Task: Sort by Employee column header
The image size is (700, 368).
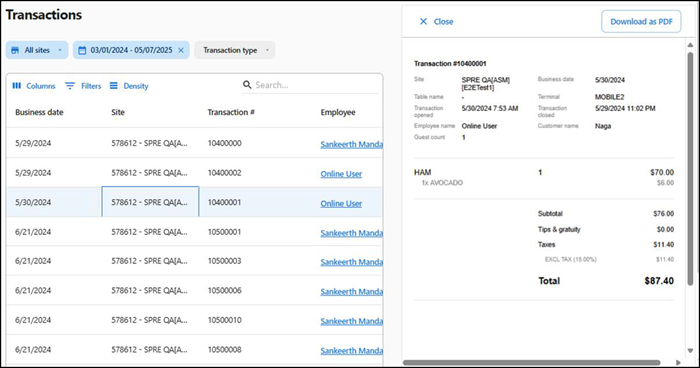Action: click(x=338, y=112)
